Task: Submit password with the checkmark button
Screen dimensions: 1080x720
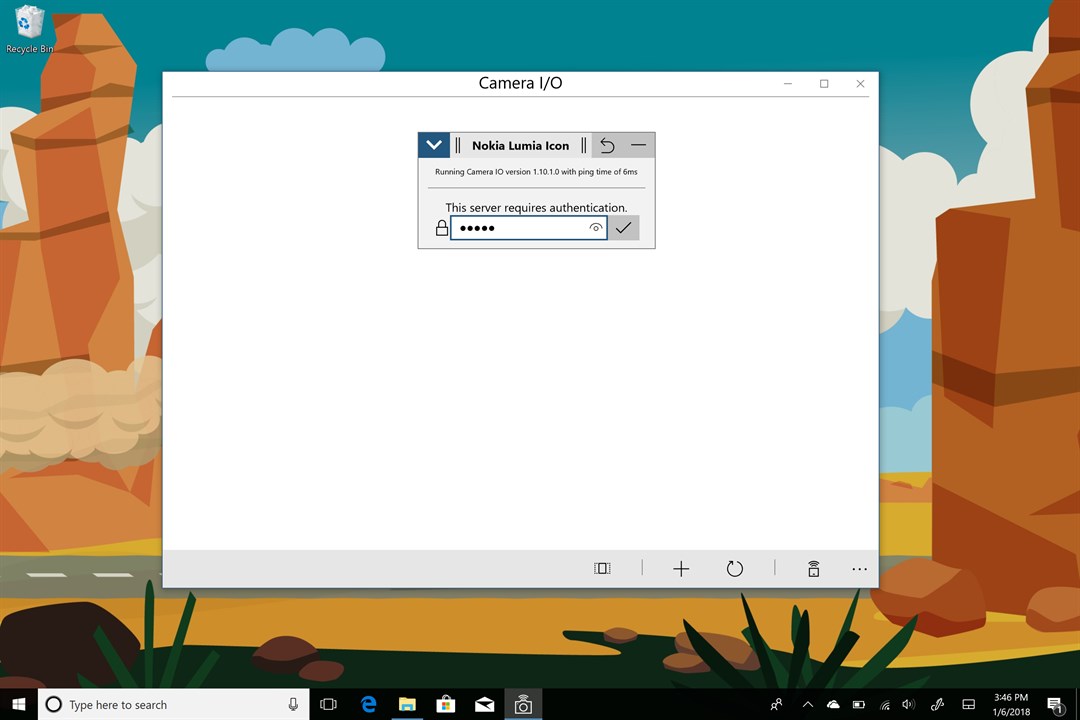Action: 623,228
